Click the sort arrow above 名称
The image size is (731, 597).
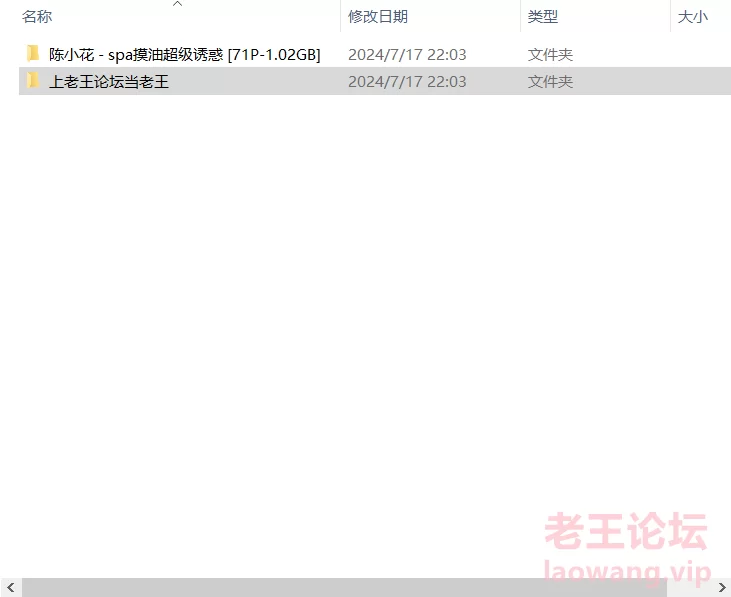tap(178, 4)
